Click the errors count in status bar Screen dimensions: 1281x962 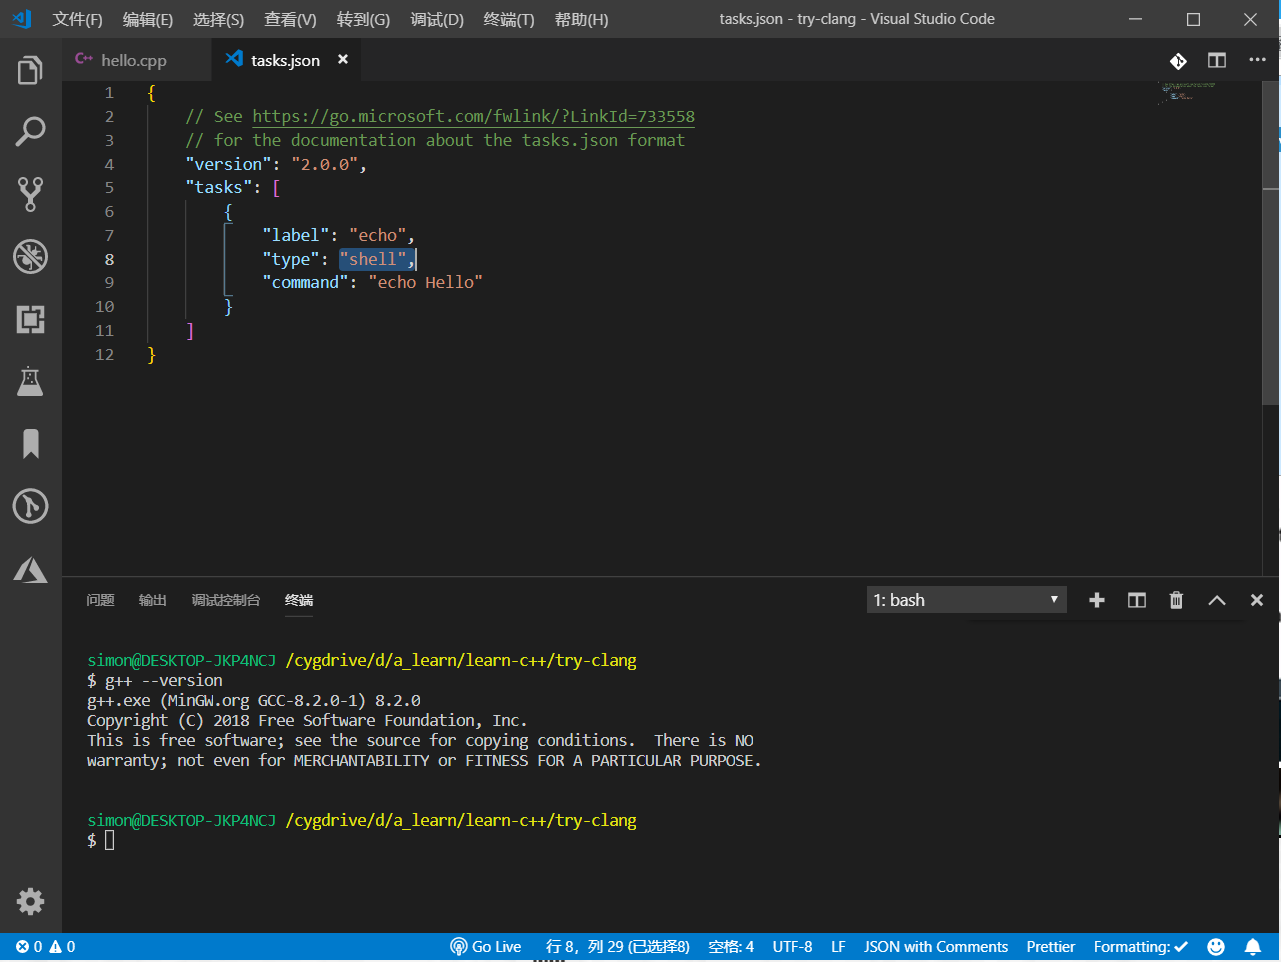coord(29,947)
